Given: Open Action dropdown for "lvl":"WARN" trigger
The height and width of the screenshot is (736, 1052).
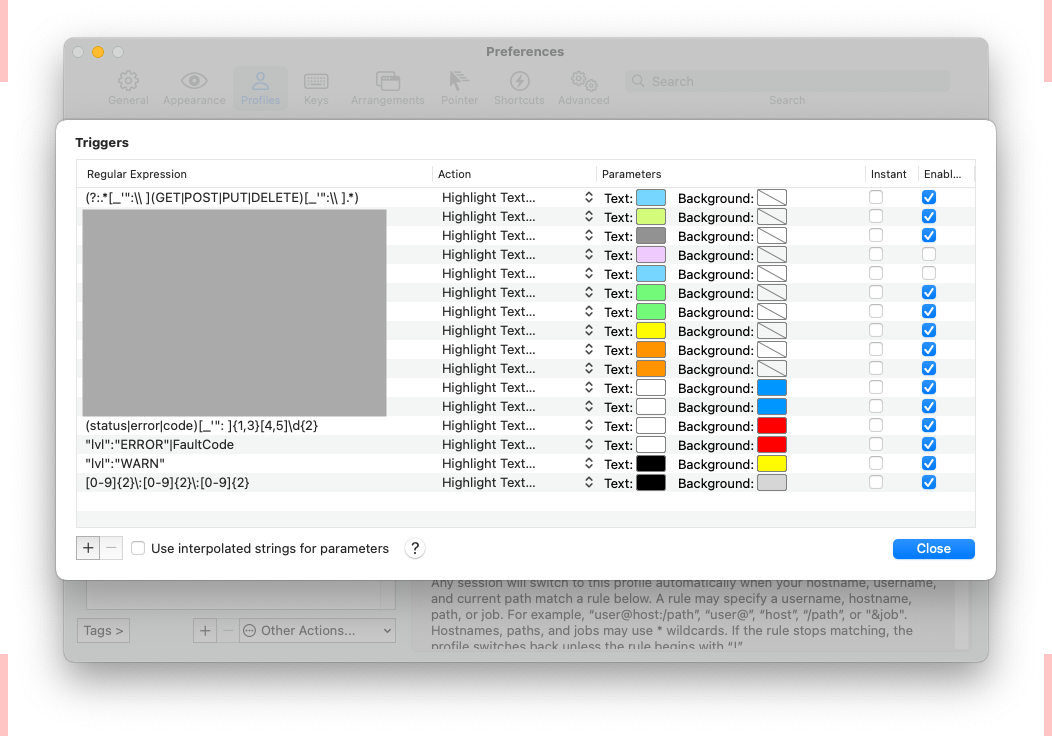Looking at the screenshot, I should [x=517, y=464].
